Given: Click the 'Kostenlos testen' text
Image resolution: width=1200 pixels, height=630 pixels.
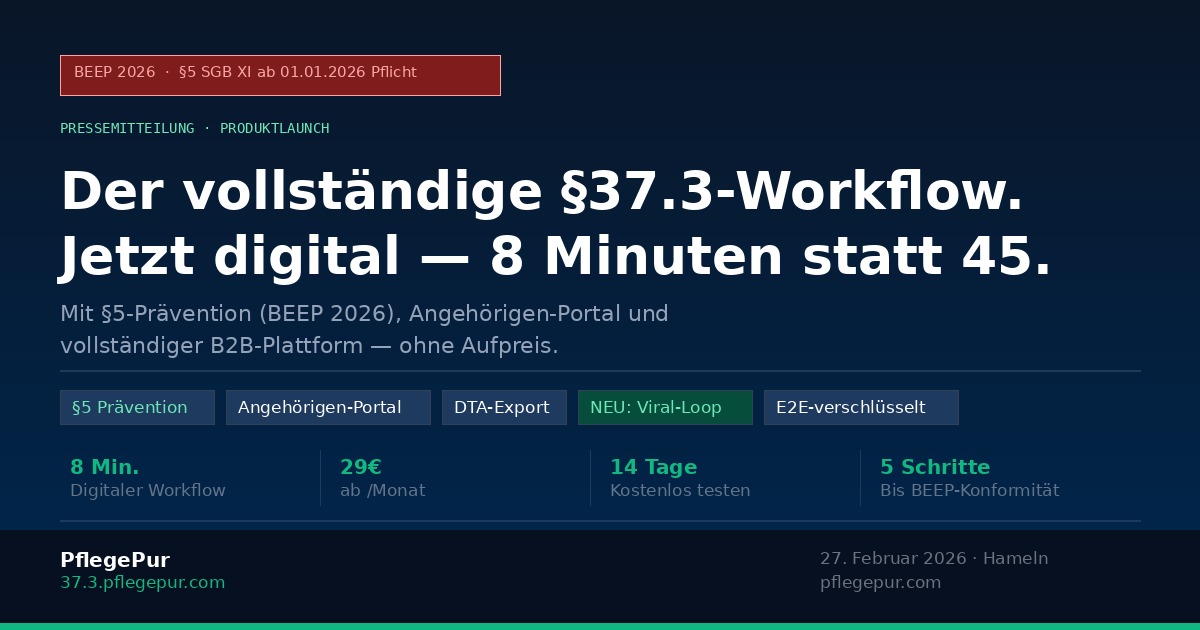Looking at the screenshot, I should [x=680, y=490].
